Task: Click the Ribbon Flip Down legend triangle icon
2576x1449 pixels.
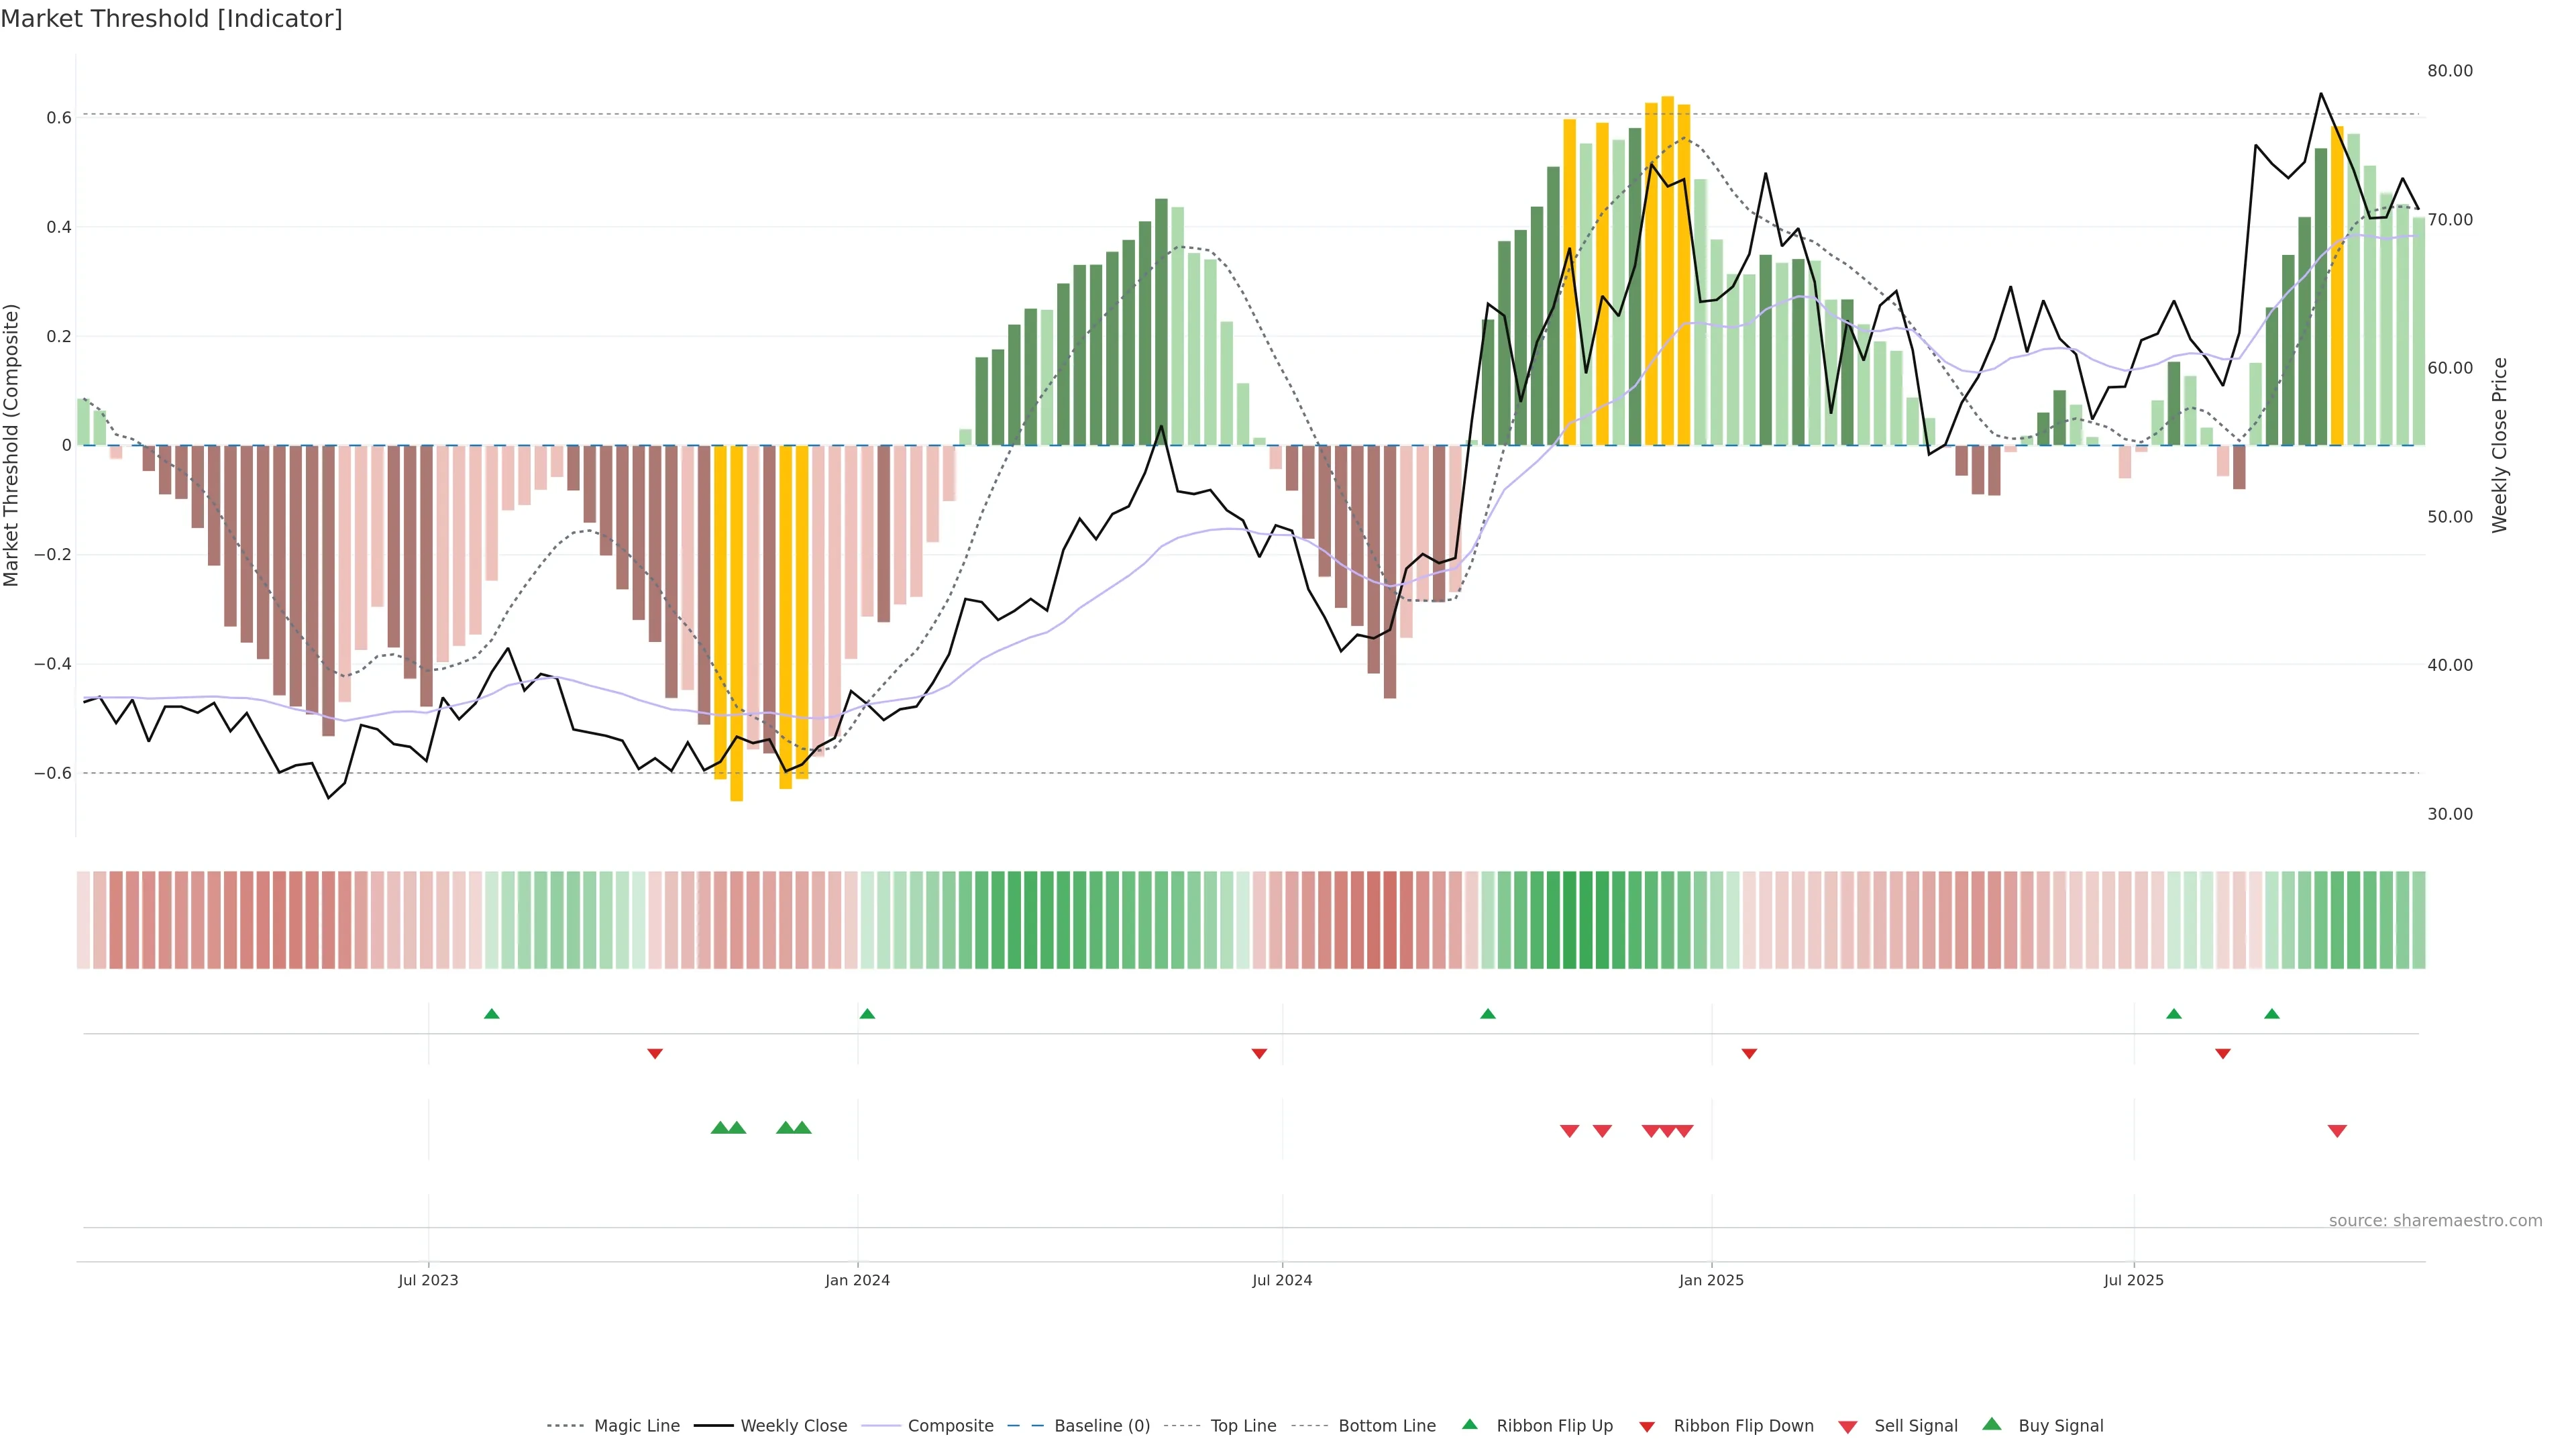Action: [x=1647, y=1427]
